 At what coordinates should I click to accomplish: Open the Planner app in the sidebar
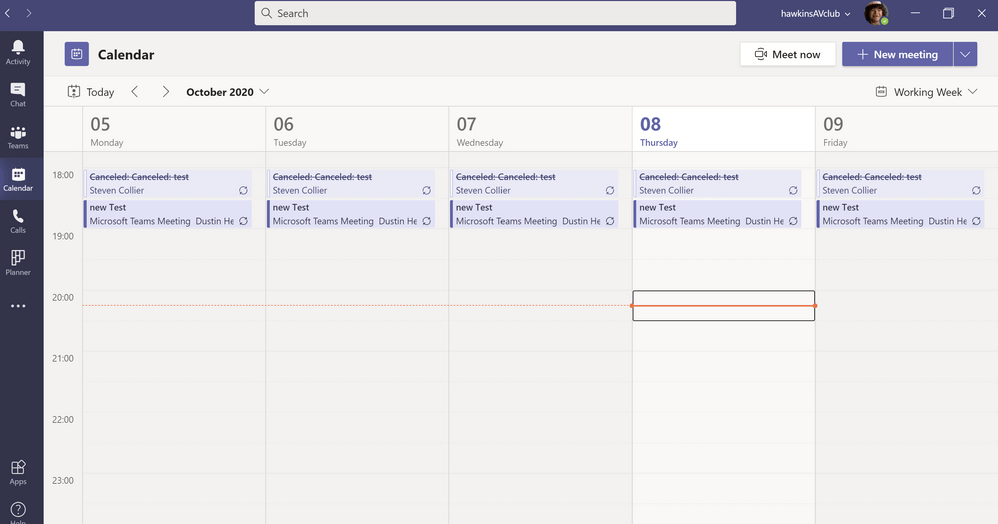click(18, 263)
